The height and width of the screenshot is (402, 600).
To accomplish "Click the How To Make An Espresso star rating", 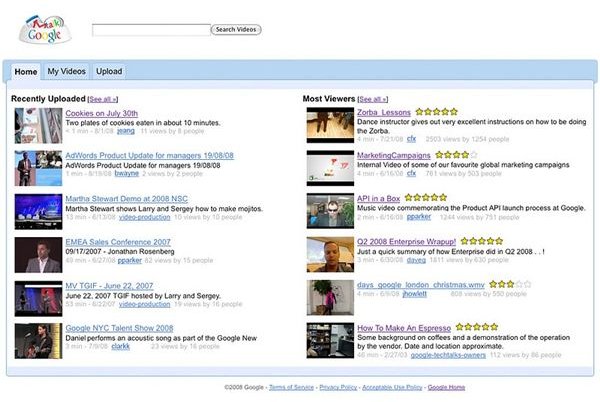I will pyautogui.click(x=477, y=327).
